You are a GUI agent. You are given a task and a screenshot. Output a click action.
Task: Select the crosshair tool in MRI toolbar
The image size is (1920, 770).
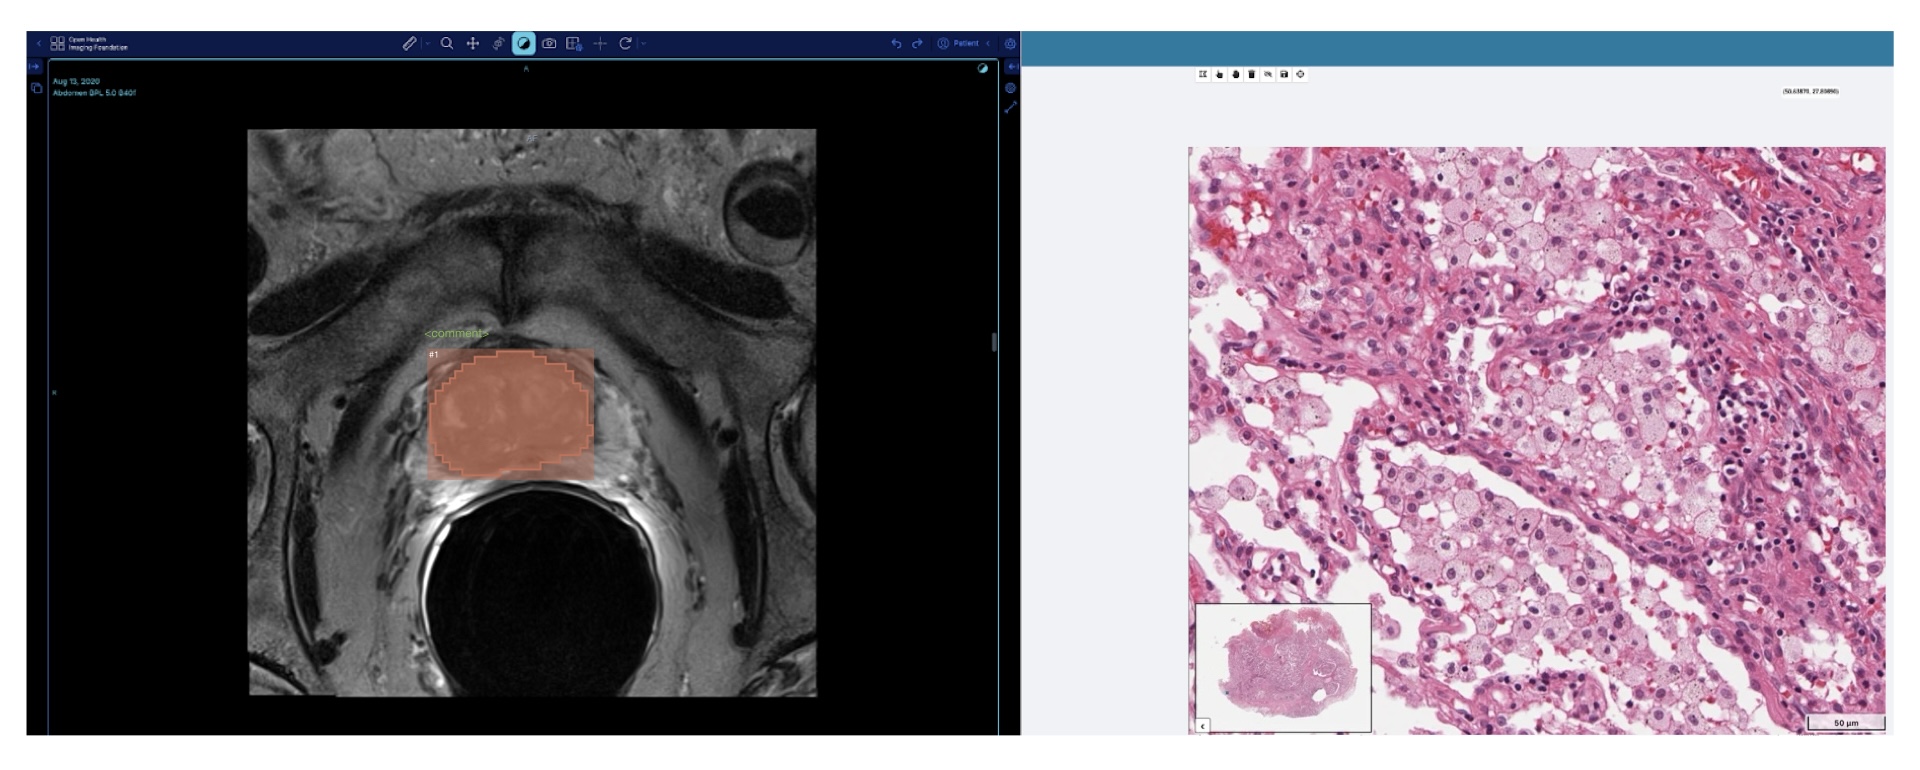point(600,44)
